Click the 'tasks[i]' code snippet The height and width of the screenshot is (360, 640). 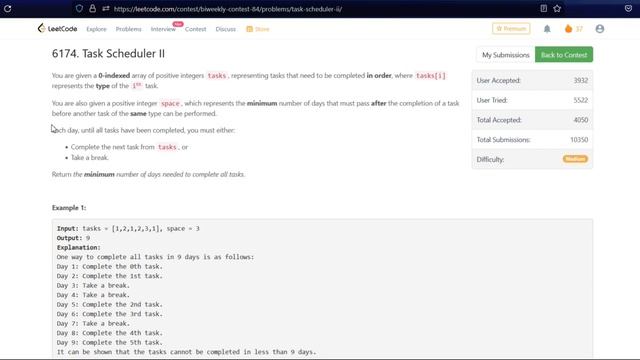click(x=431, y=76)
